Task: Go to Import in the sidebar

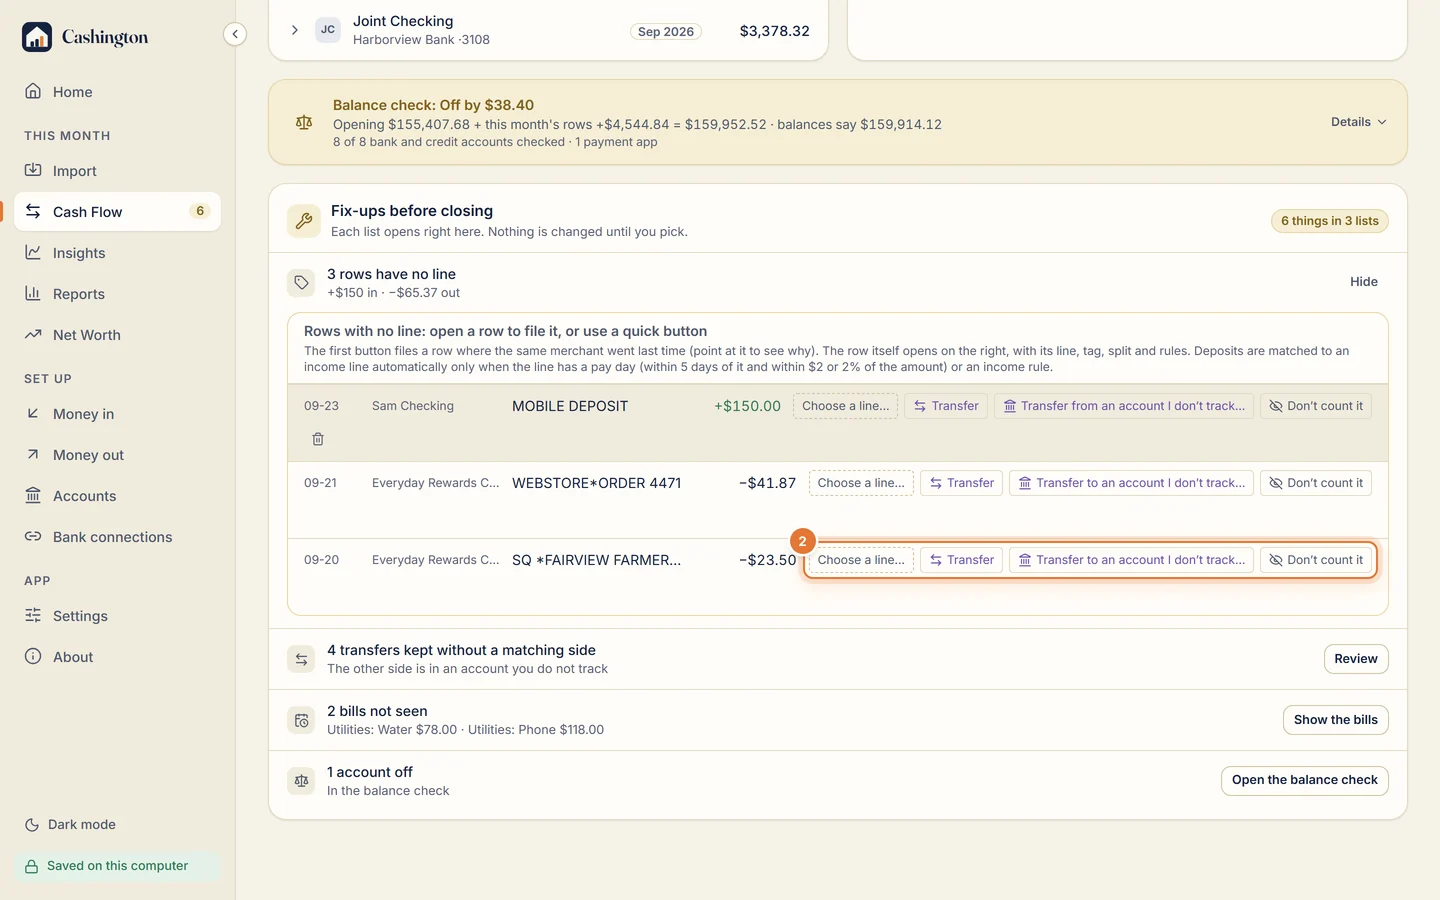Action: click(x=118, y=171)
